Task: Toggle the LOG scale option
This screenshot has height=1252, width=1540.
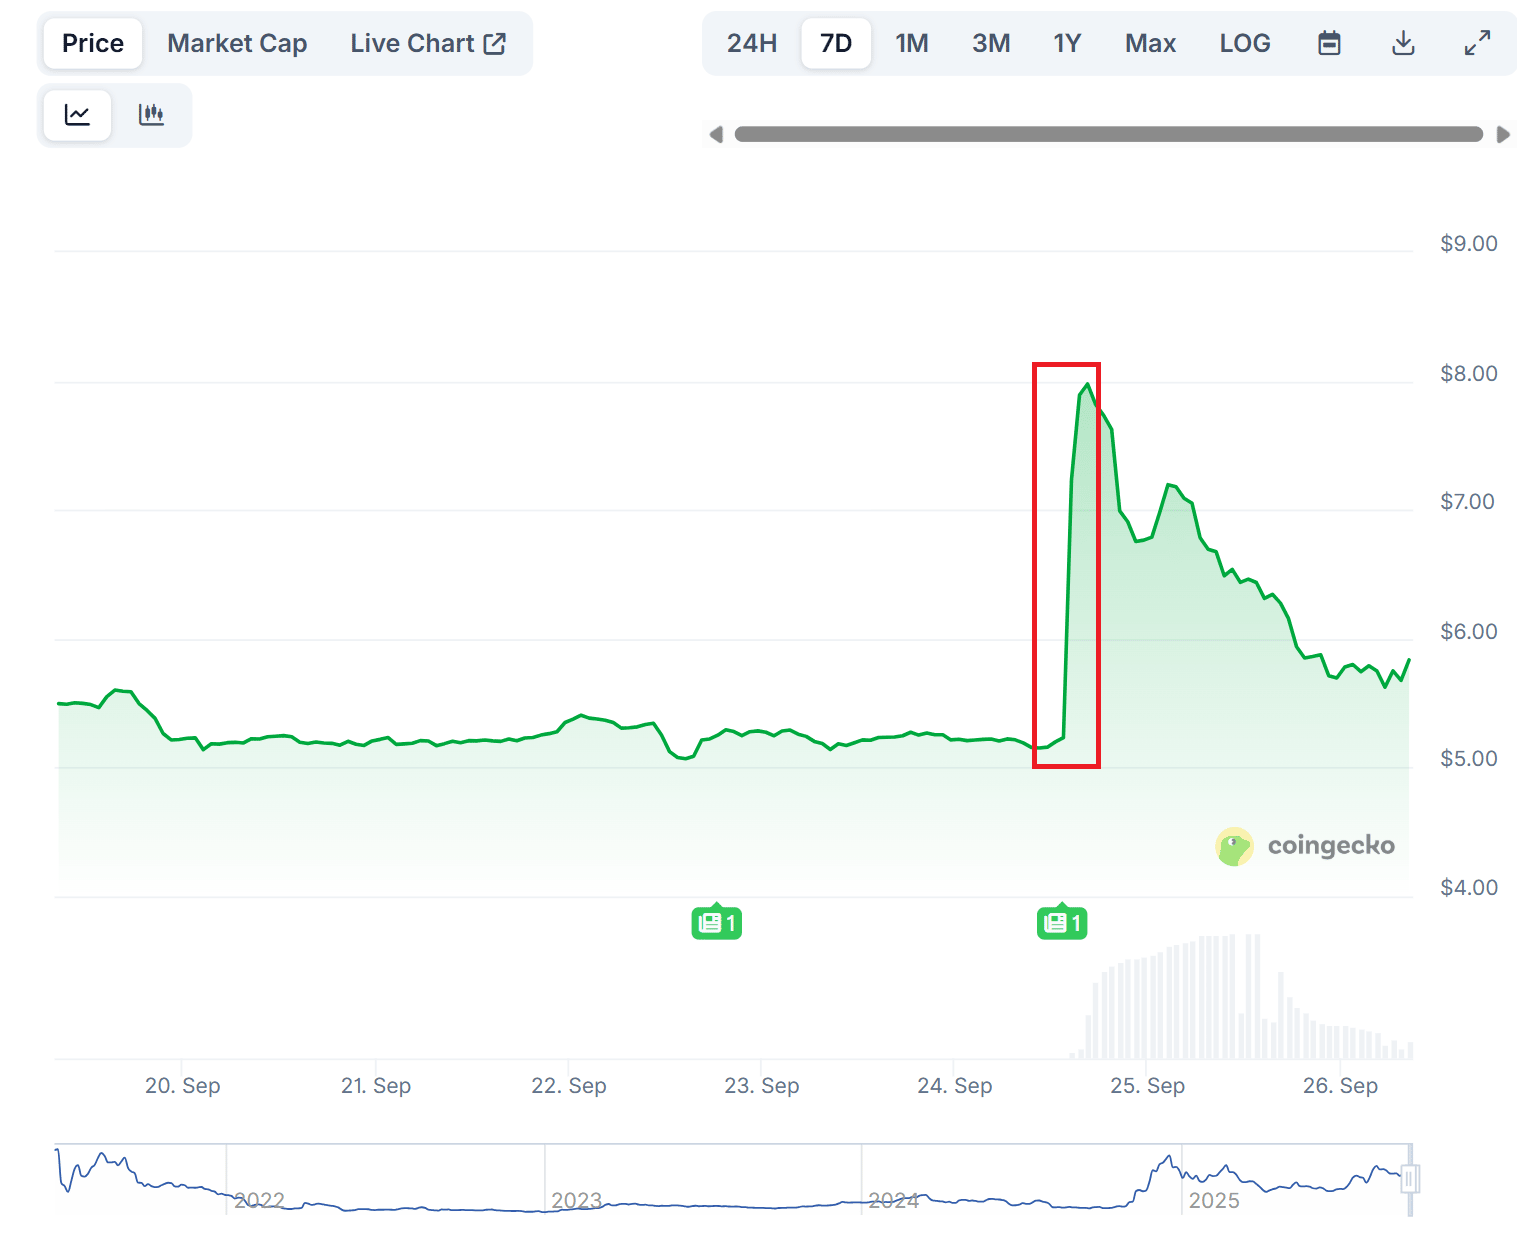Action: coord(1245,43)
